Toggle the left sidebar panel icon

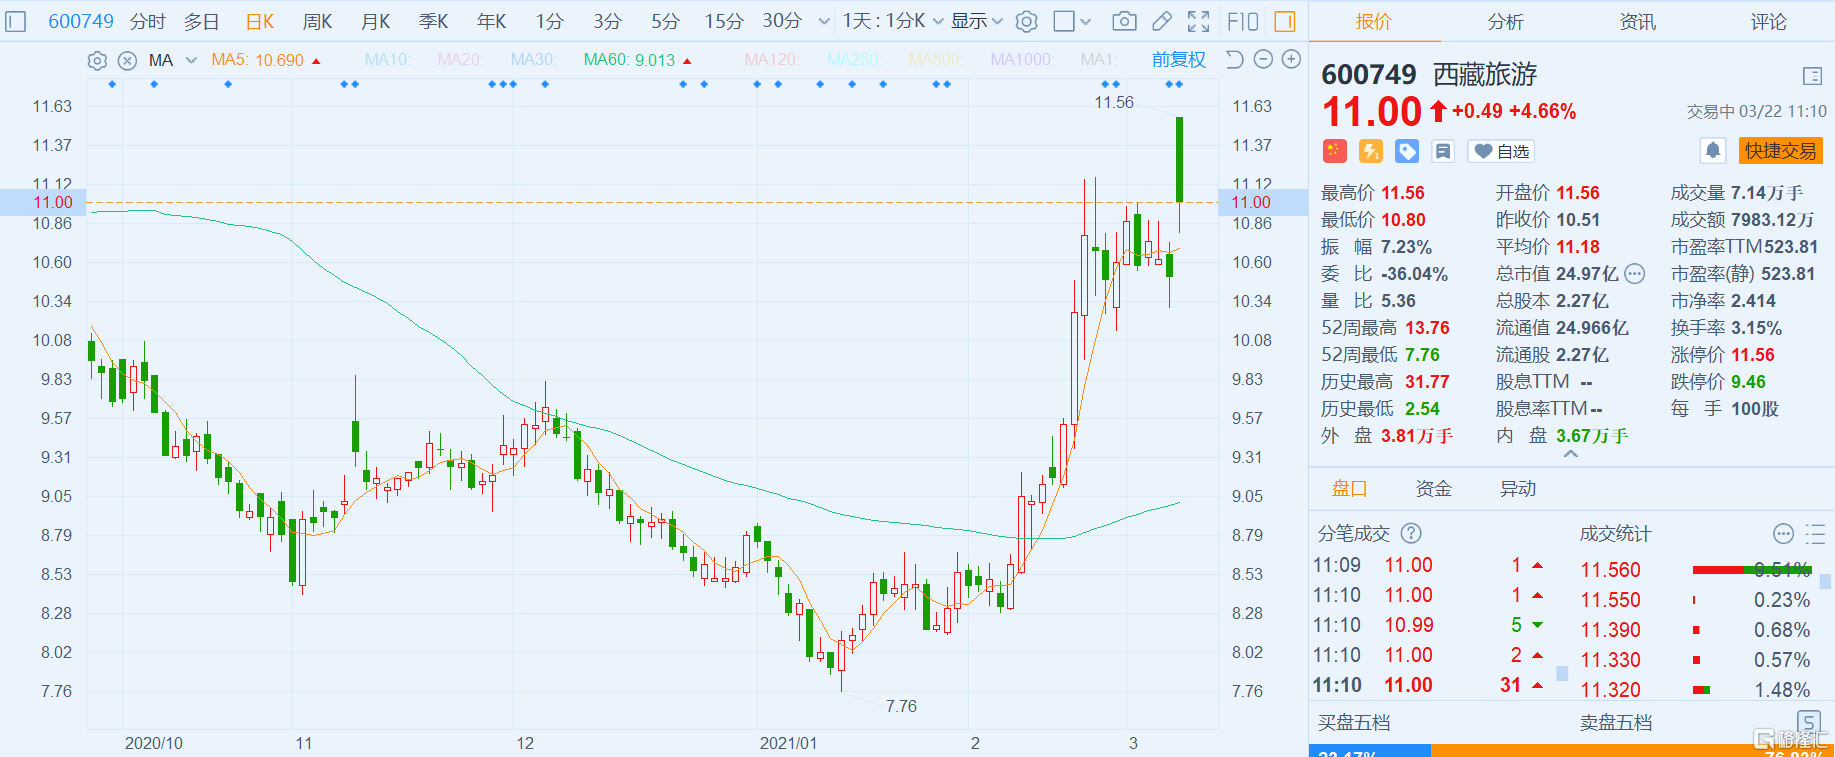(x=15, y=21)
